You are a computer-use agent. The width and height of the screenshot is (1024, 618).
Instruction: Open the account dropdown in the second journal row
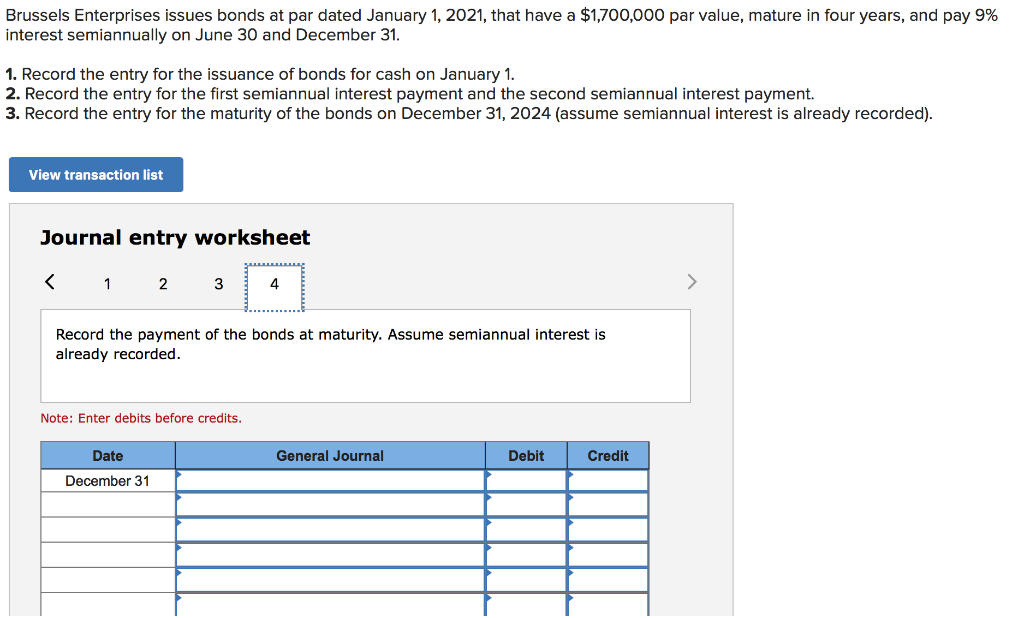click(x=180, y=503)
